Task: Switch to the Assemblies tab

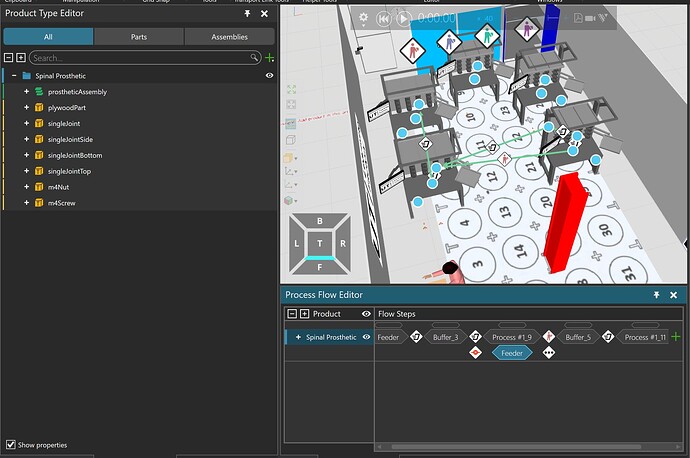Action: tap(229, 37)
